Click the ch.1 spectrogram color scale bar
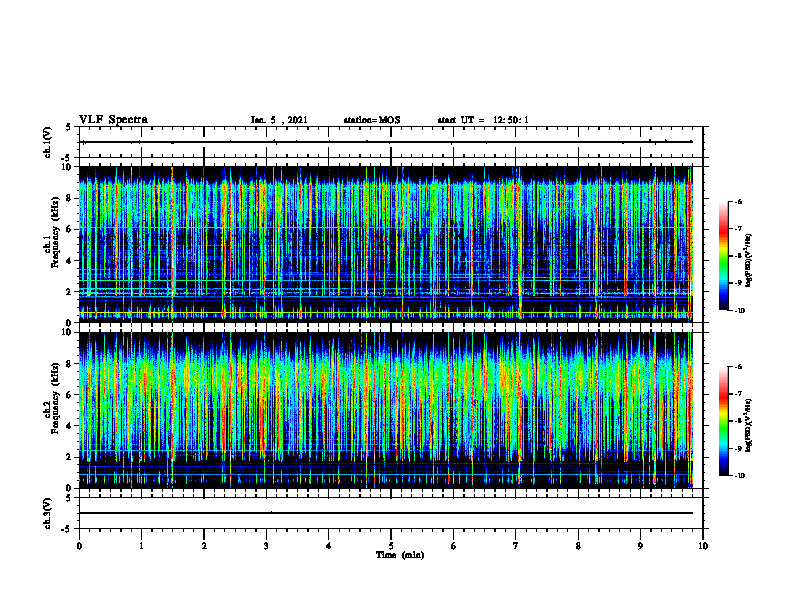The width and height of the screenshot is (792, 612). [723, 256]
